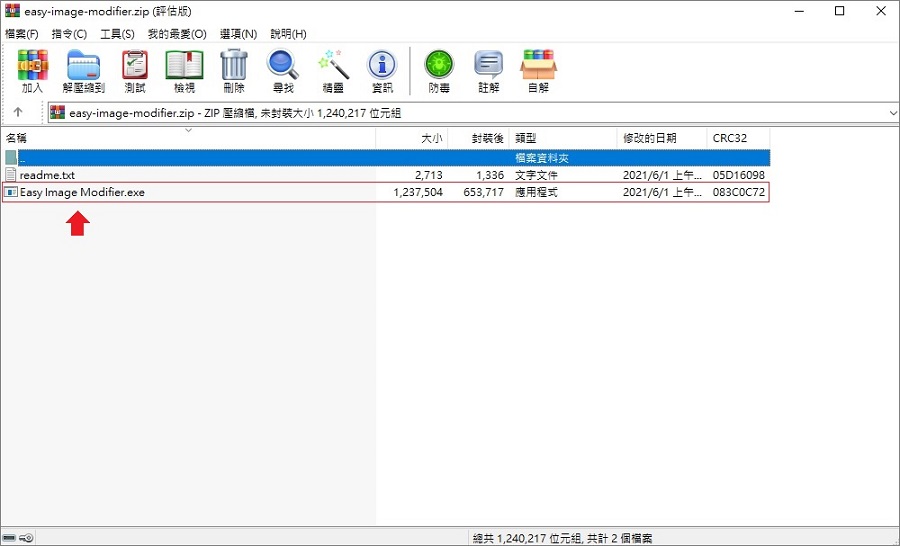This screenshot has height=546, width=900.
Task: Click the drive icon in status bar
Action: (9, 538)
